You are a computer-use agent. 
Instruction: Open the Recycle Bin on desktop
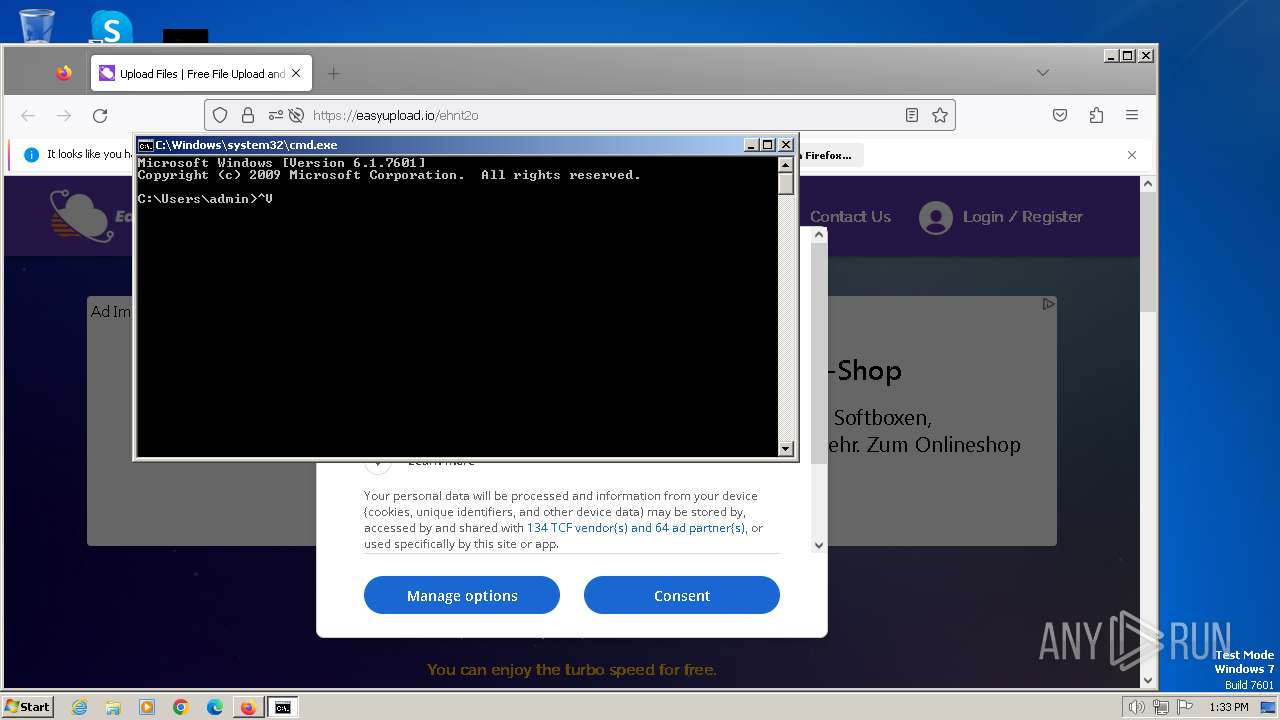pyautogui.click(x=36, y=25)
